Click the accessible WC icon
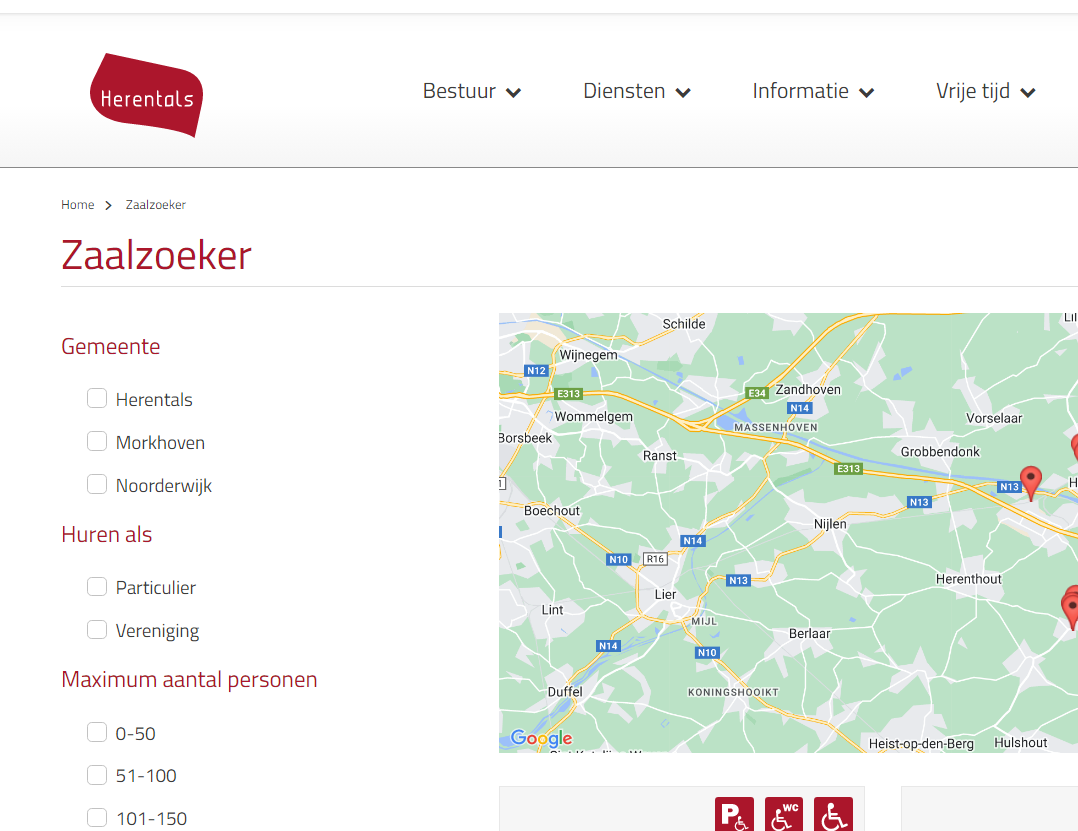The height and width of the screenshot is (831, 1078). [x=784, y=815]
